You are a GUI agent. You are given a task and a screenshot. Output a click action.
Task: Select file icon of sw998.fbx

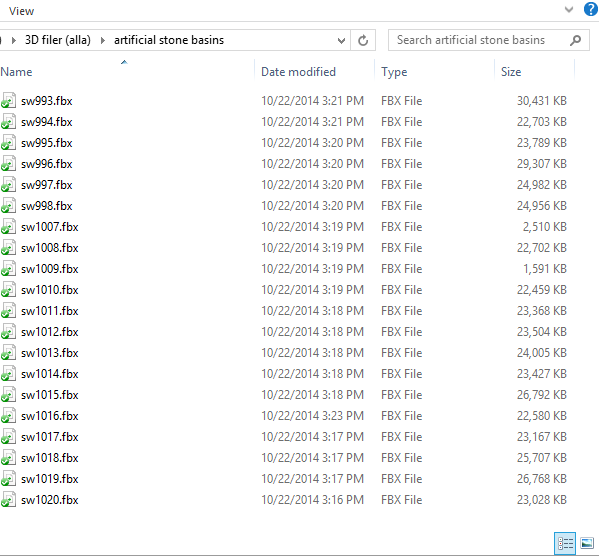coord(8,206)
